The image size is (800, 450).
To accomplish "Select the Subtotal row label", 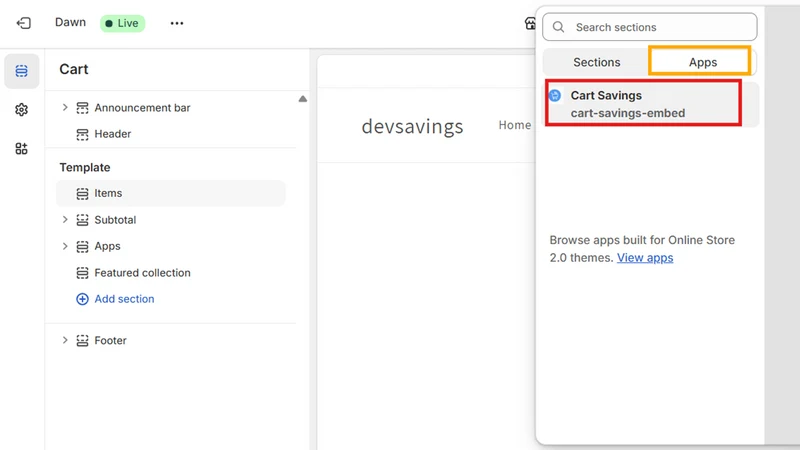I will (115, 220).
